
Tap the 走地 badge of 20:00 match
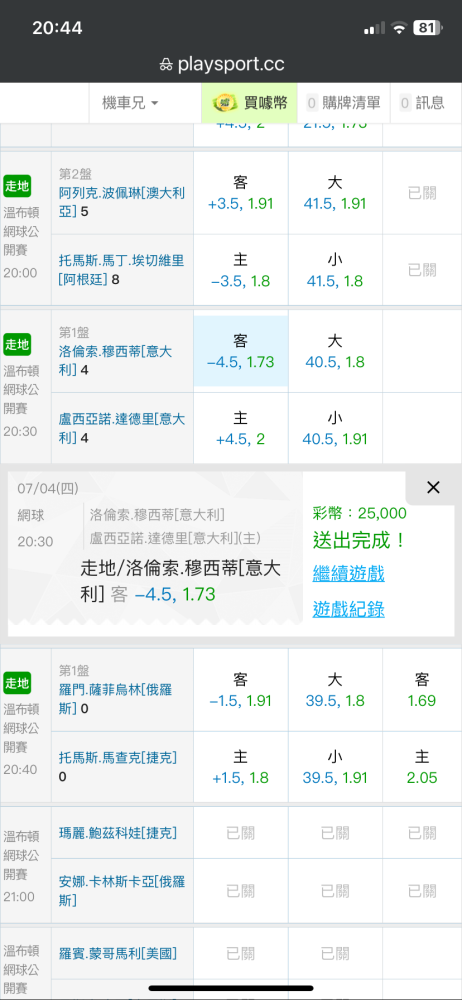pyautogui.click(x=17, y=186)
